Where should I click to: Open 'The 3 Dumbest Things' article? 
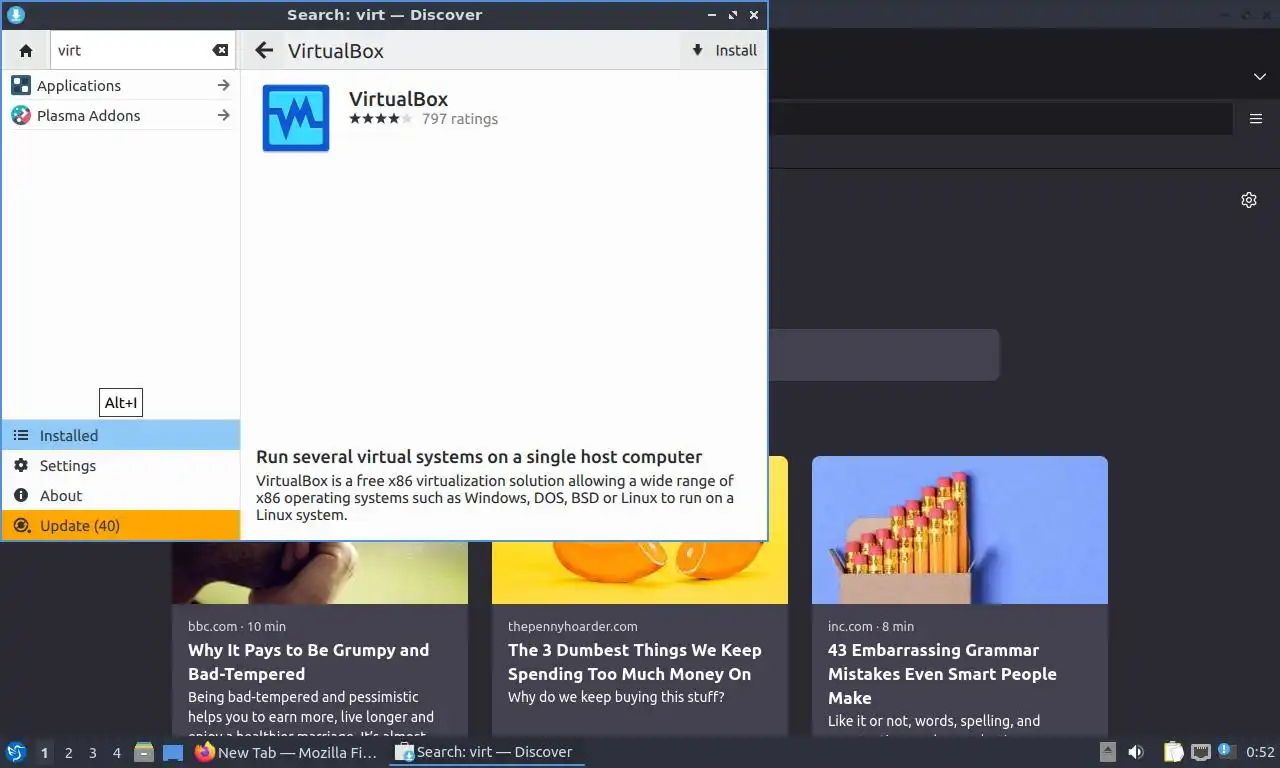[x=635, y=662]
